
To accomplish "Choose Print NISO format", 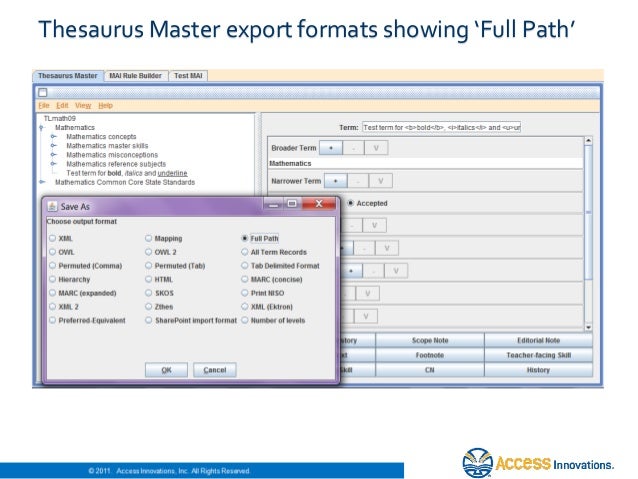I will pos(245,293).
